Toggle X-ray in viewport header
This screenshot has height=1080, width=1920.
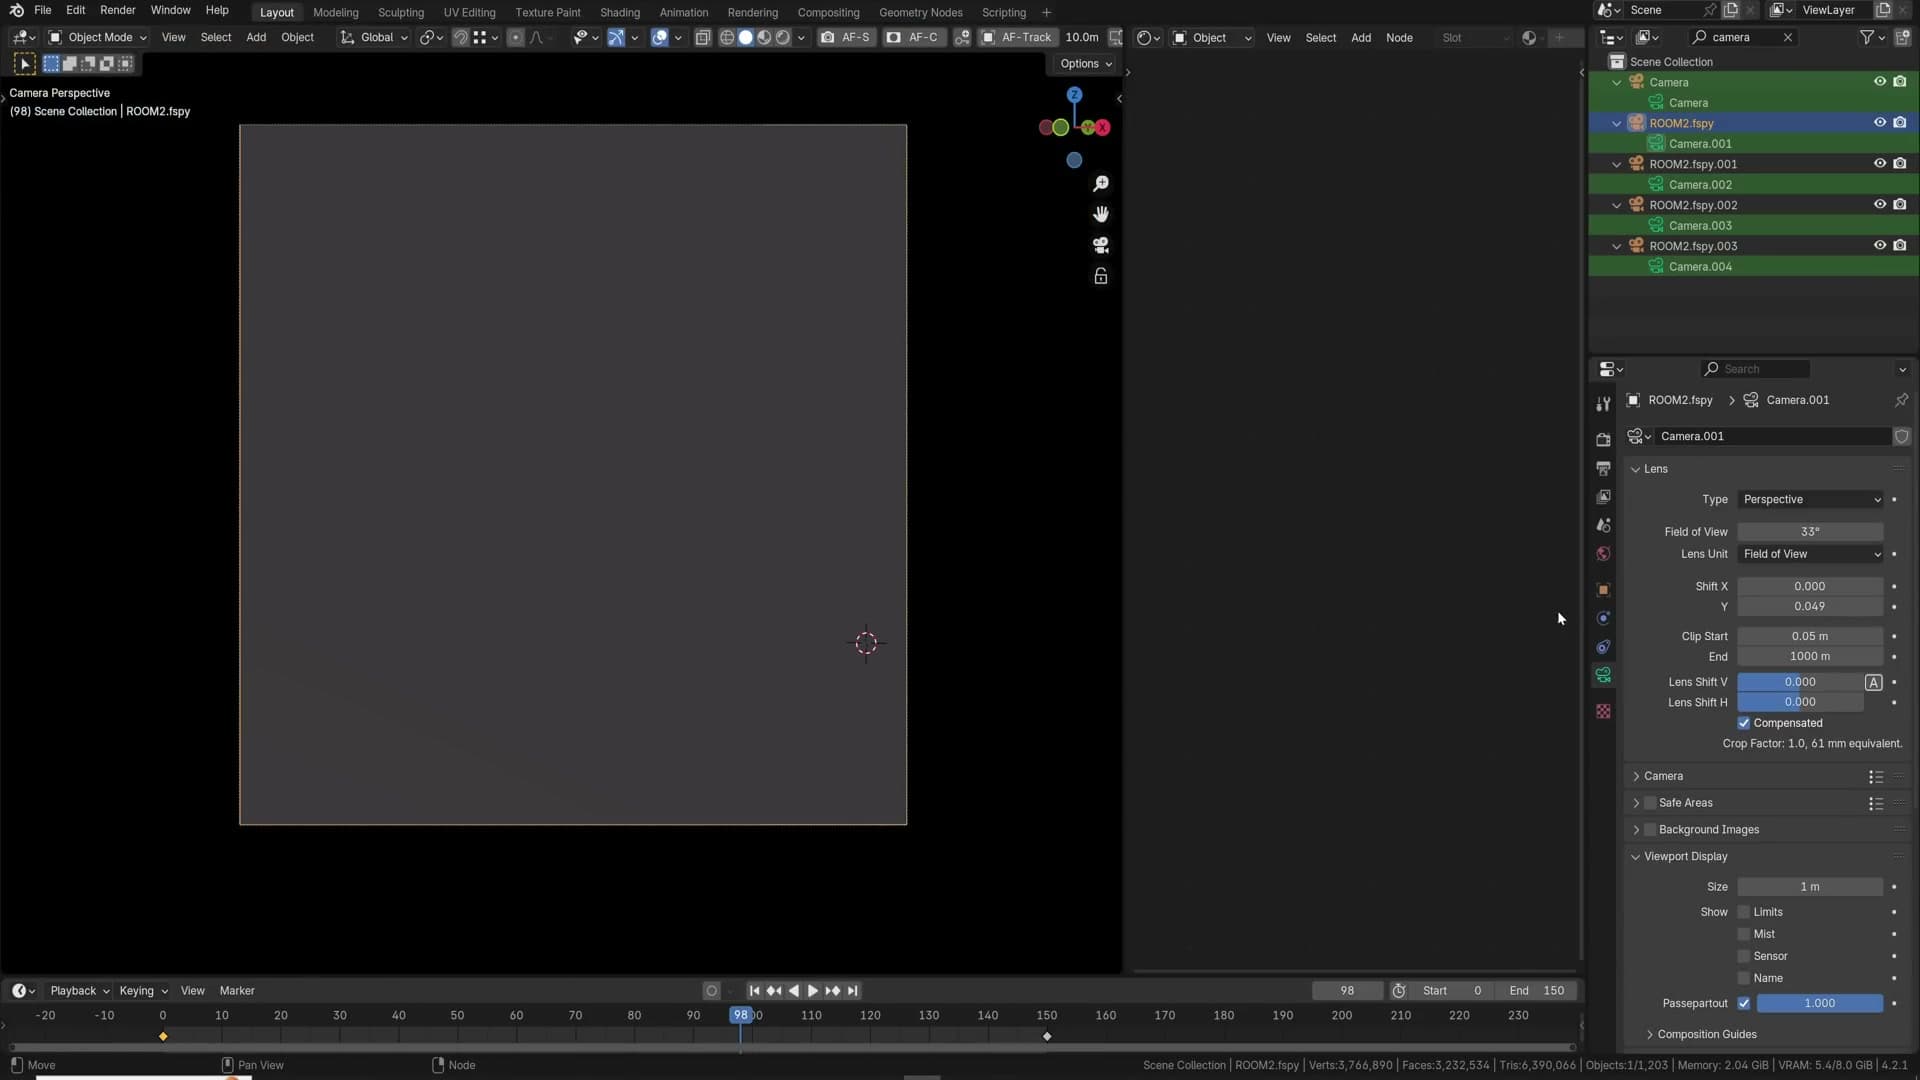(703, 37)
